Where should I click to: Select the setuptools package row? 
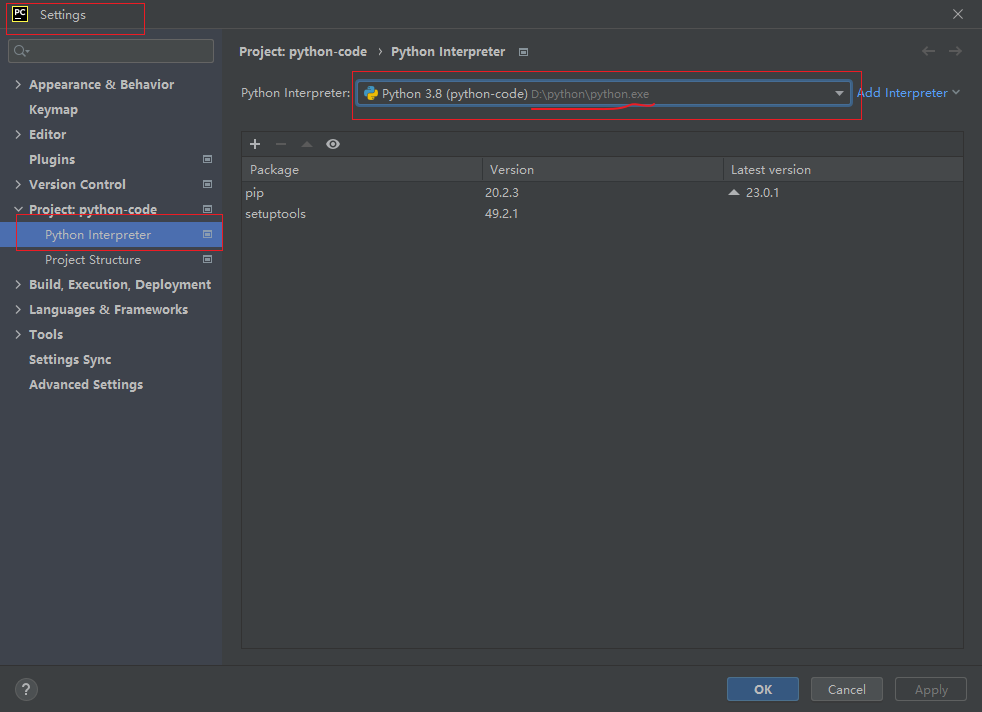click(602, 214)
